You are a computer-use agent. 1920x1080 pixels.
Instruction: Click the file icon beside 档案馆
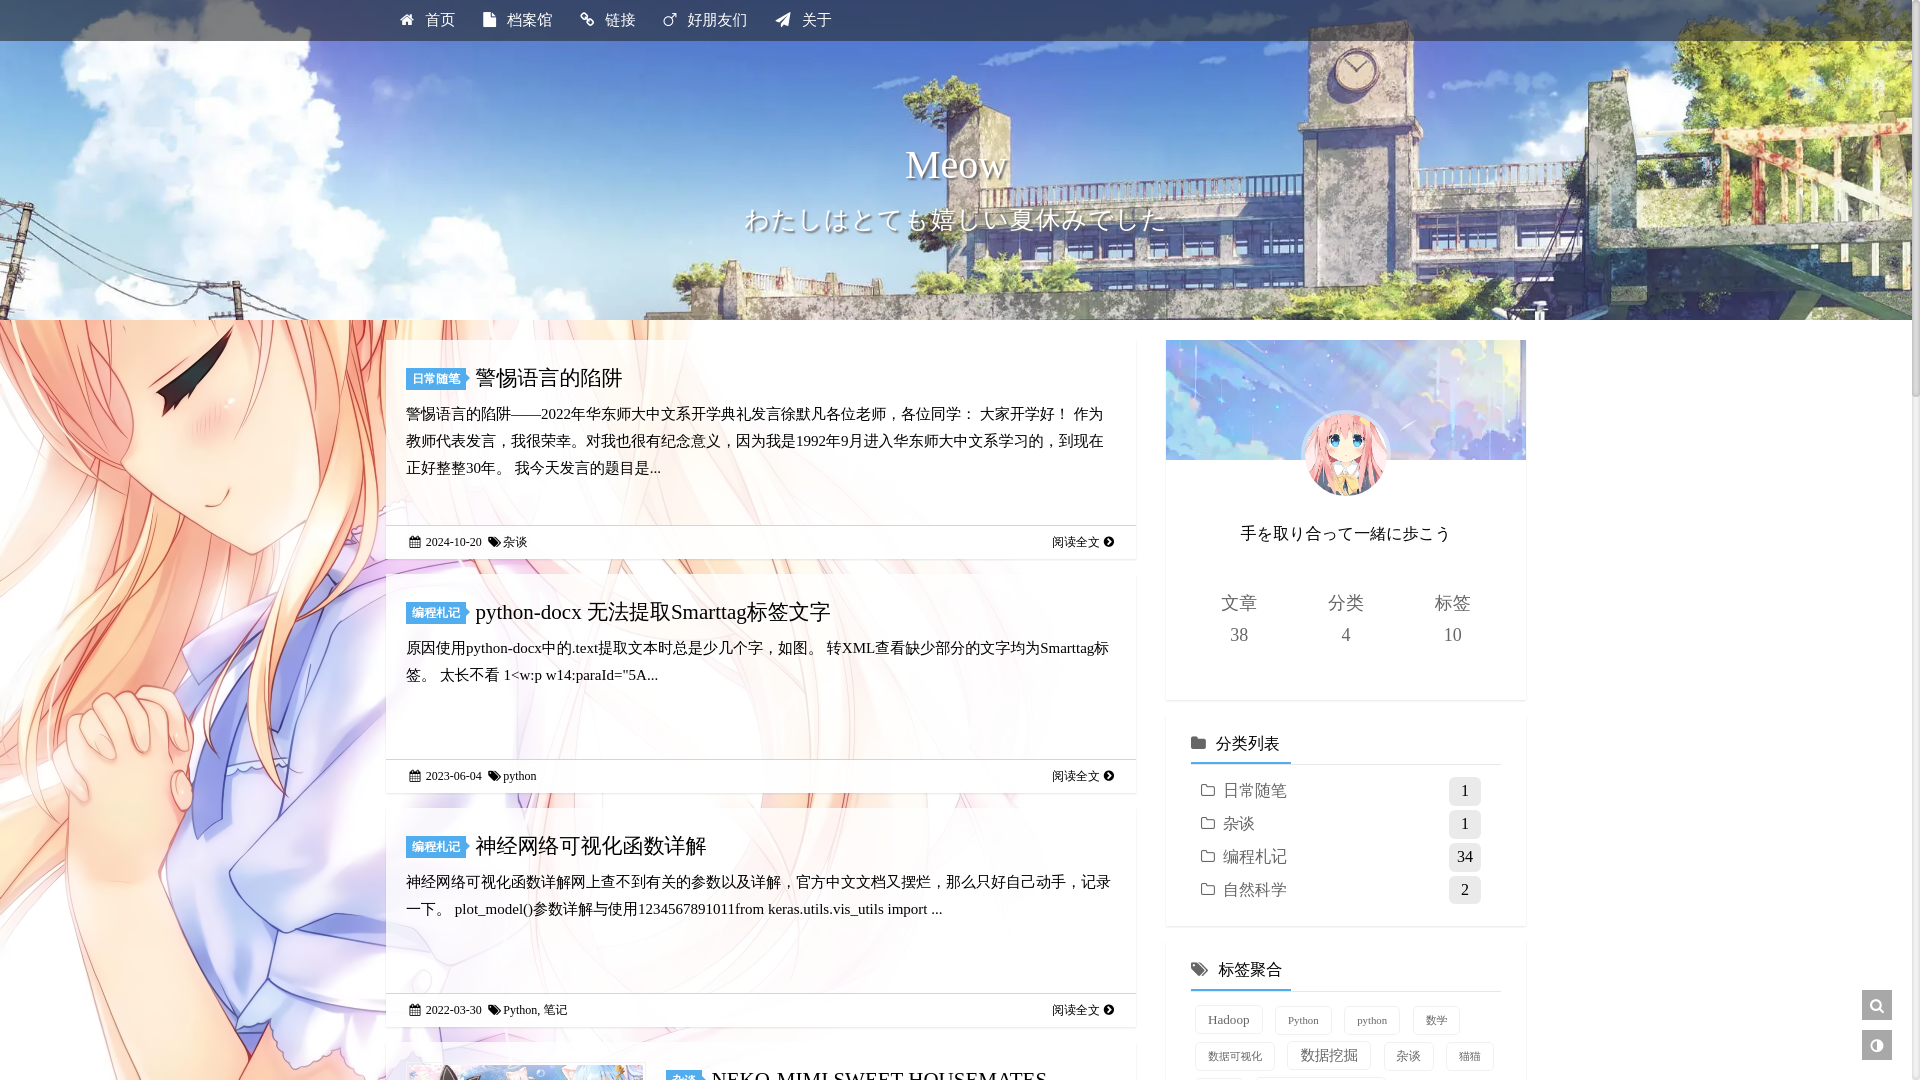click(490, 20)
